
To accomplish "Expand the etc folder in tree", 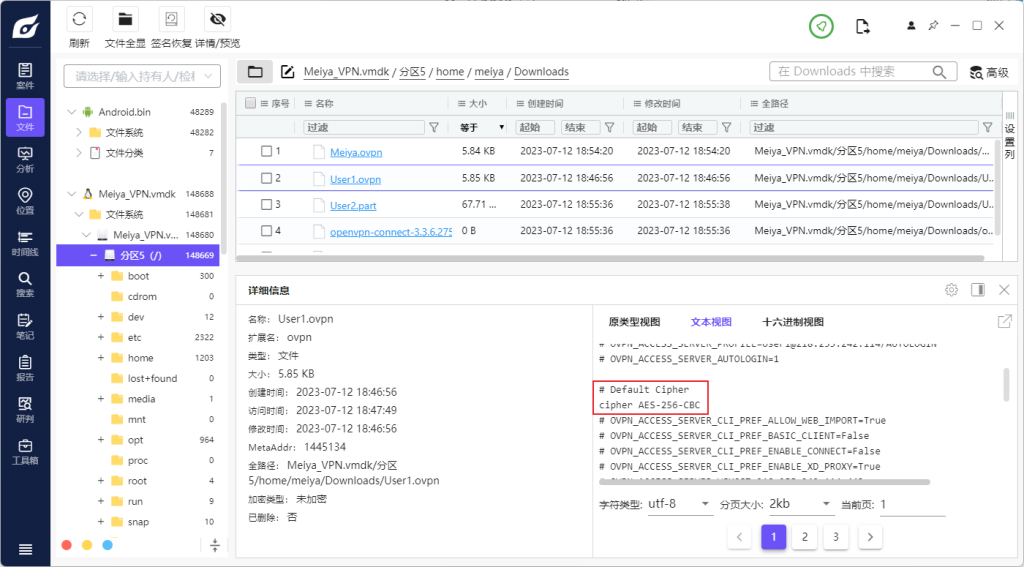I will pos(101,338).
